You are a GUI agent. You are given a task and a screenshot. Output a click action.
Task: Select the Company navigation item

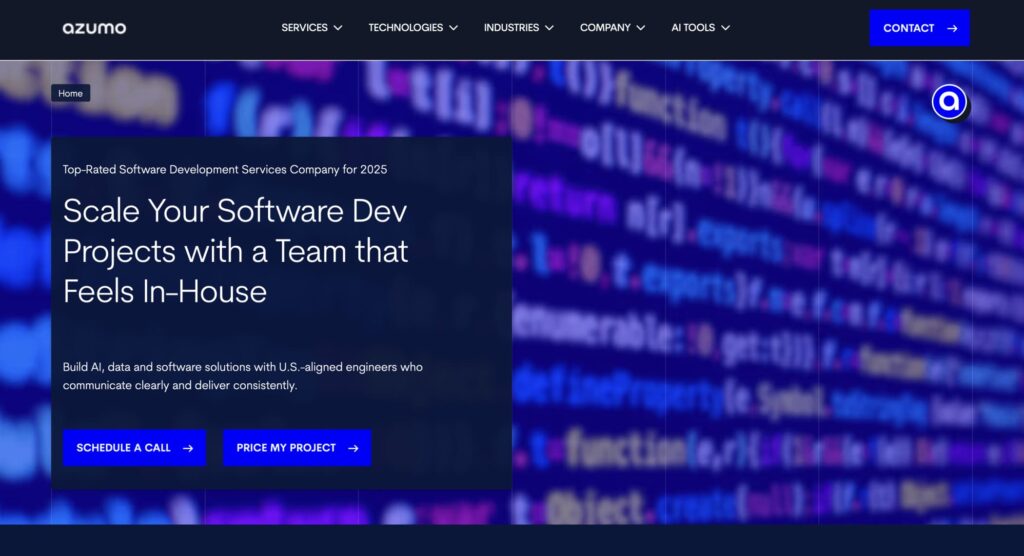(605, 28)
